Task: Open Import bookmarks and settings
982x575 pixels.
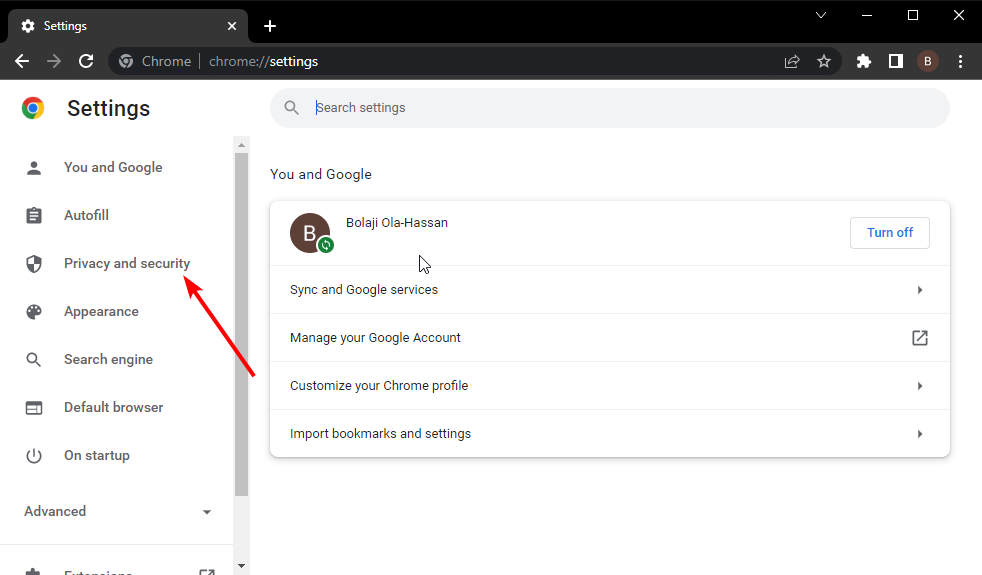Action: point(609,434)
